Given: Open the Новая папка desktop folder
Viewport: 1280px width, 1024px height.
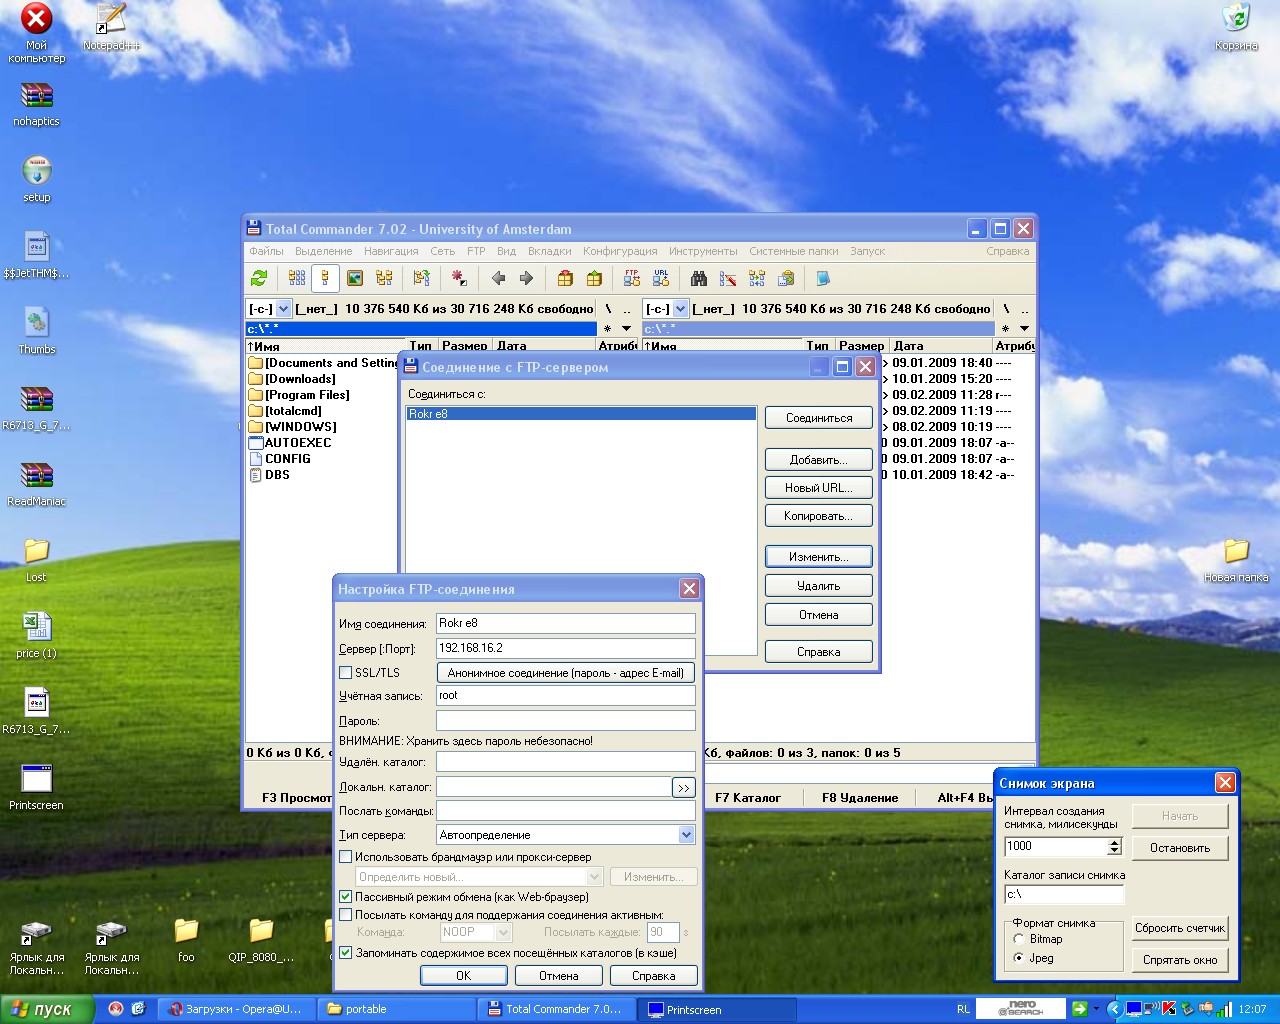Looking at the screenshot, I should tap(1237, 560).
